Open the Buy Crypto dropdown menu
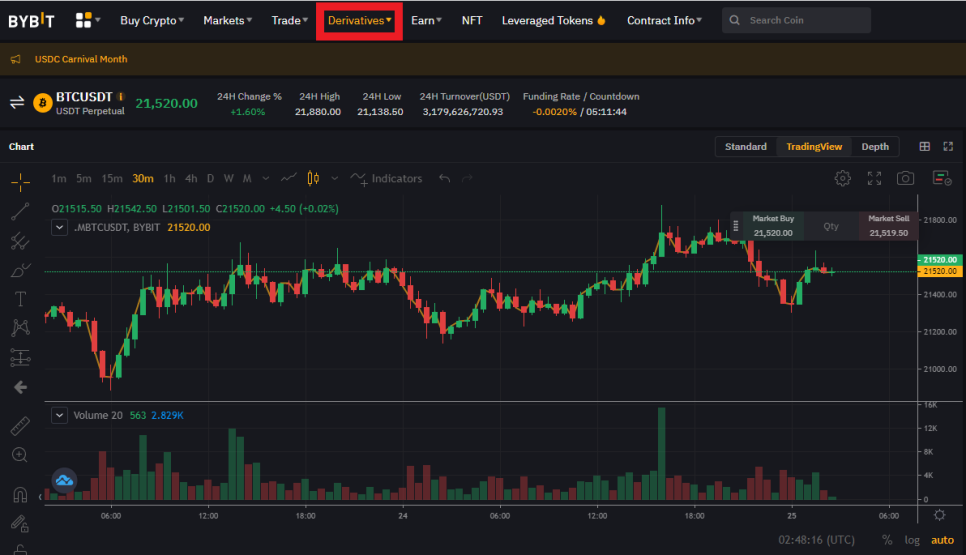 tap(152, 20)
